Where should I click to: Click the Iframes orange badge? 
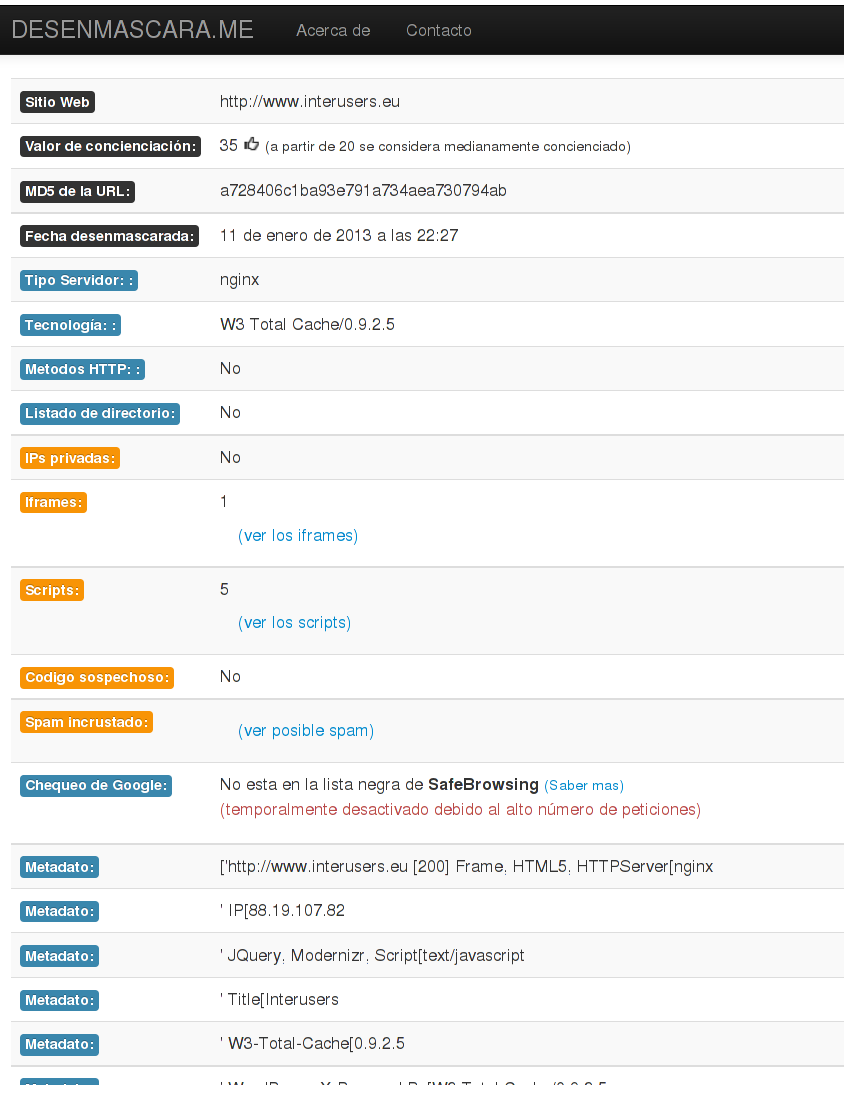54,502
